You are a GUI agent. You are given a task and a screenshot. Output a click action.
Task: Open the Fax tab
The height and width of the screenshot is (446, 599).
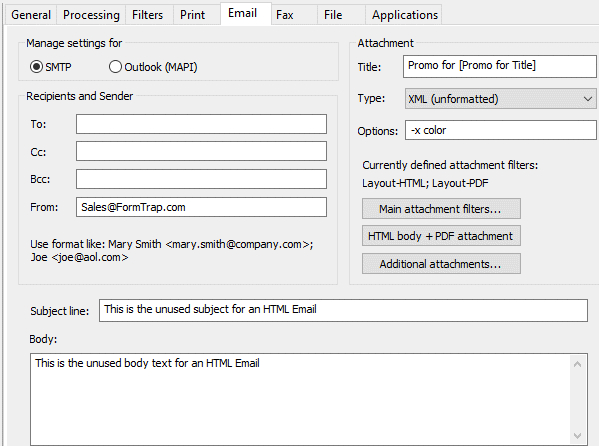click(285, 15)
